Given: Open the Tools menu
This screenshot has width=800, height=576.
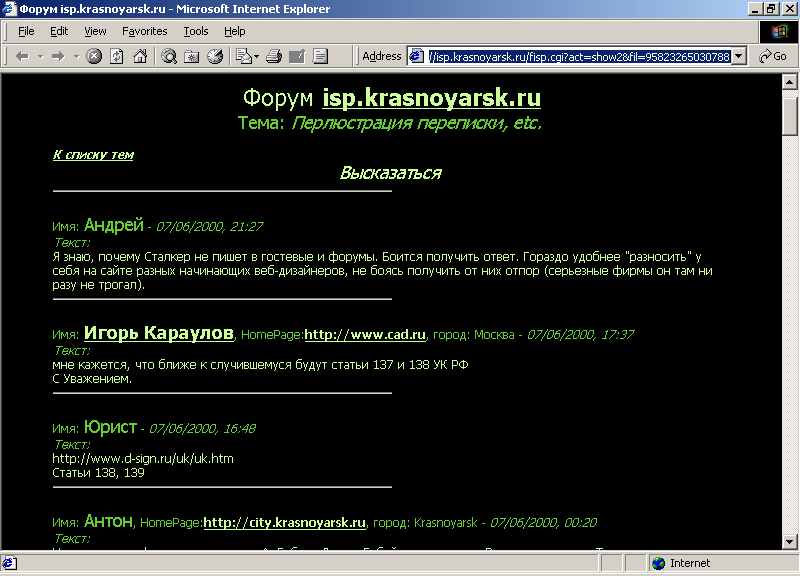Looking at the screenshot, I should tap(196, 32).
